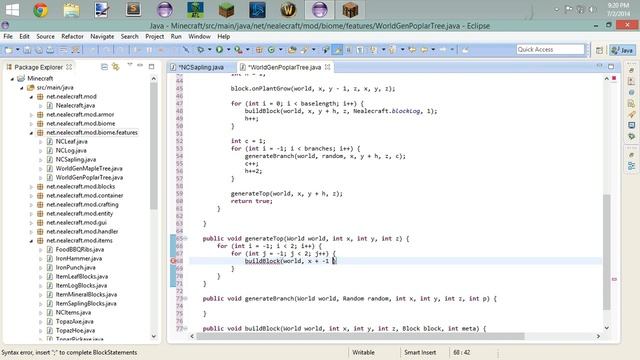This screenshot has width=640, height=360.
Task: Click the error marker on line 68
Action: click(x=173, y=261)
